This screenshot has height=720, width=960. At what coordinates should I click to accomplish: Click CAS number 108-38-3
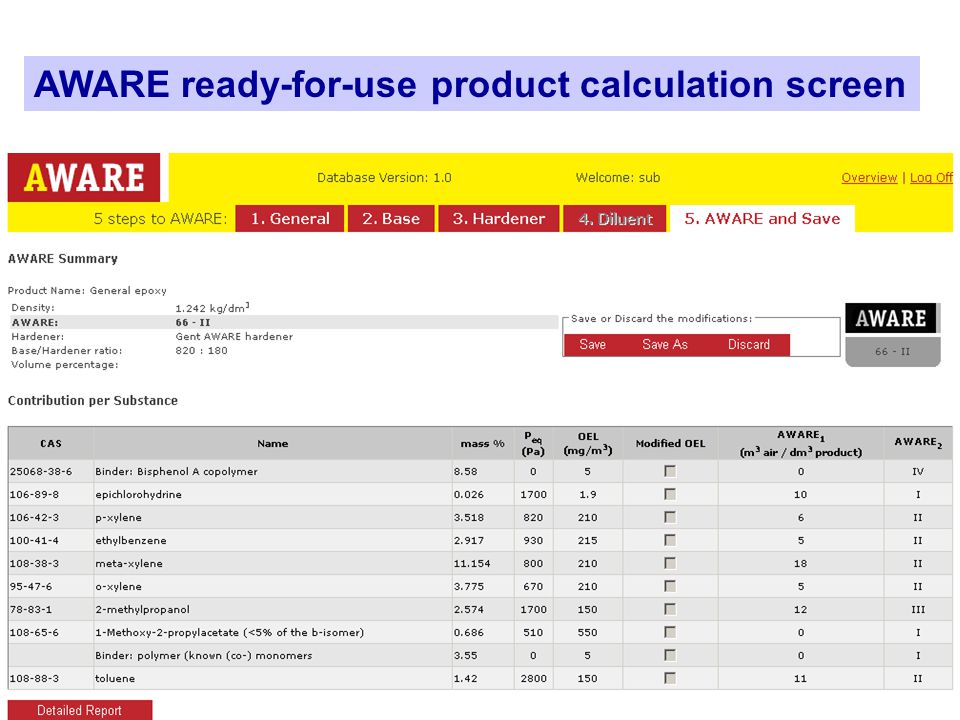(x=34, y=563)
